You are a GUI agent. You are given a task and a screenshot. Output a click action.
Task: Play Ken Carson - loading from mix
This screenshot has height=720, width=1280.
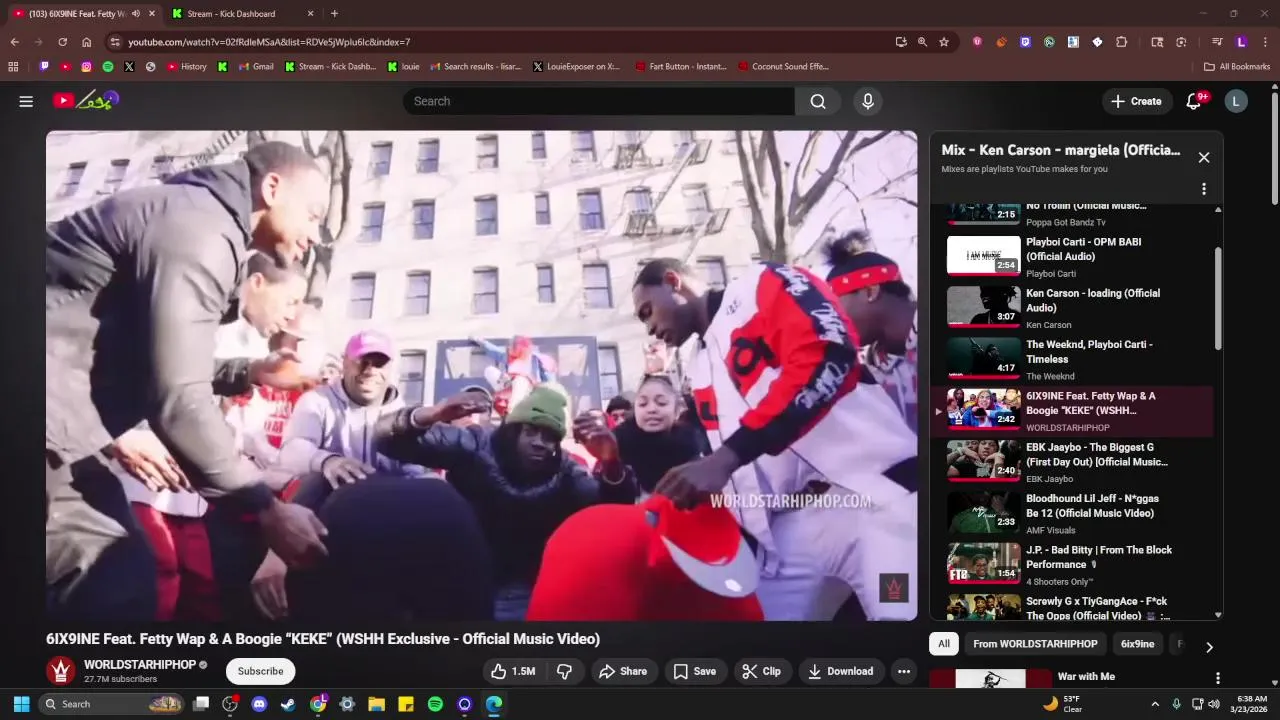(1071, 308)
